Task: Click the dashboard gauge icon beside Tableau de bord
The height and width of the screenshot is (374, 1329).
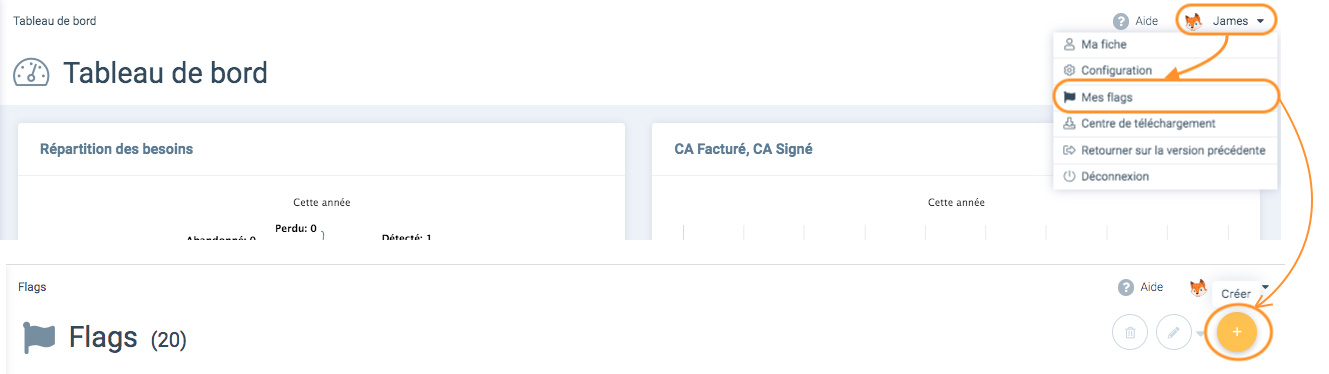Action: click(x=31, y=73)
